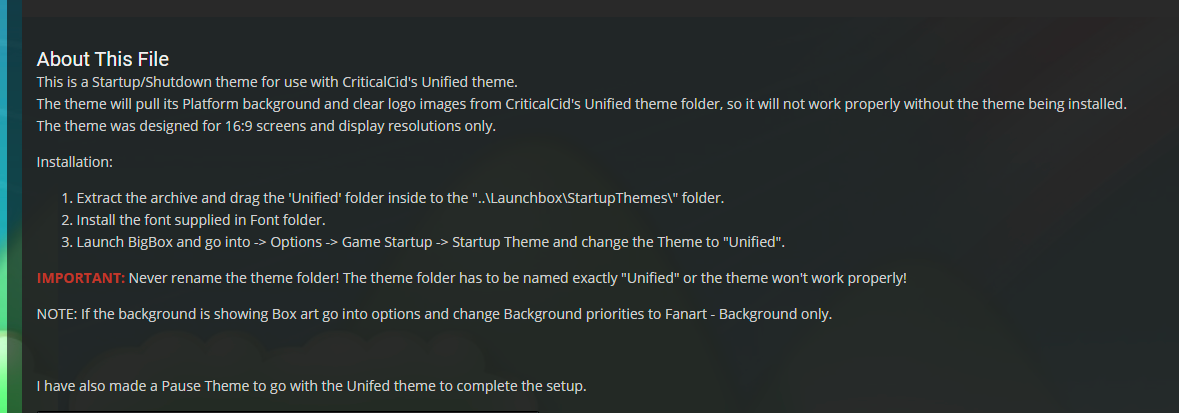The image size is (1179, 413).
Task: Click the '16:9 screens' sentence
Action: 266,126
